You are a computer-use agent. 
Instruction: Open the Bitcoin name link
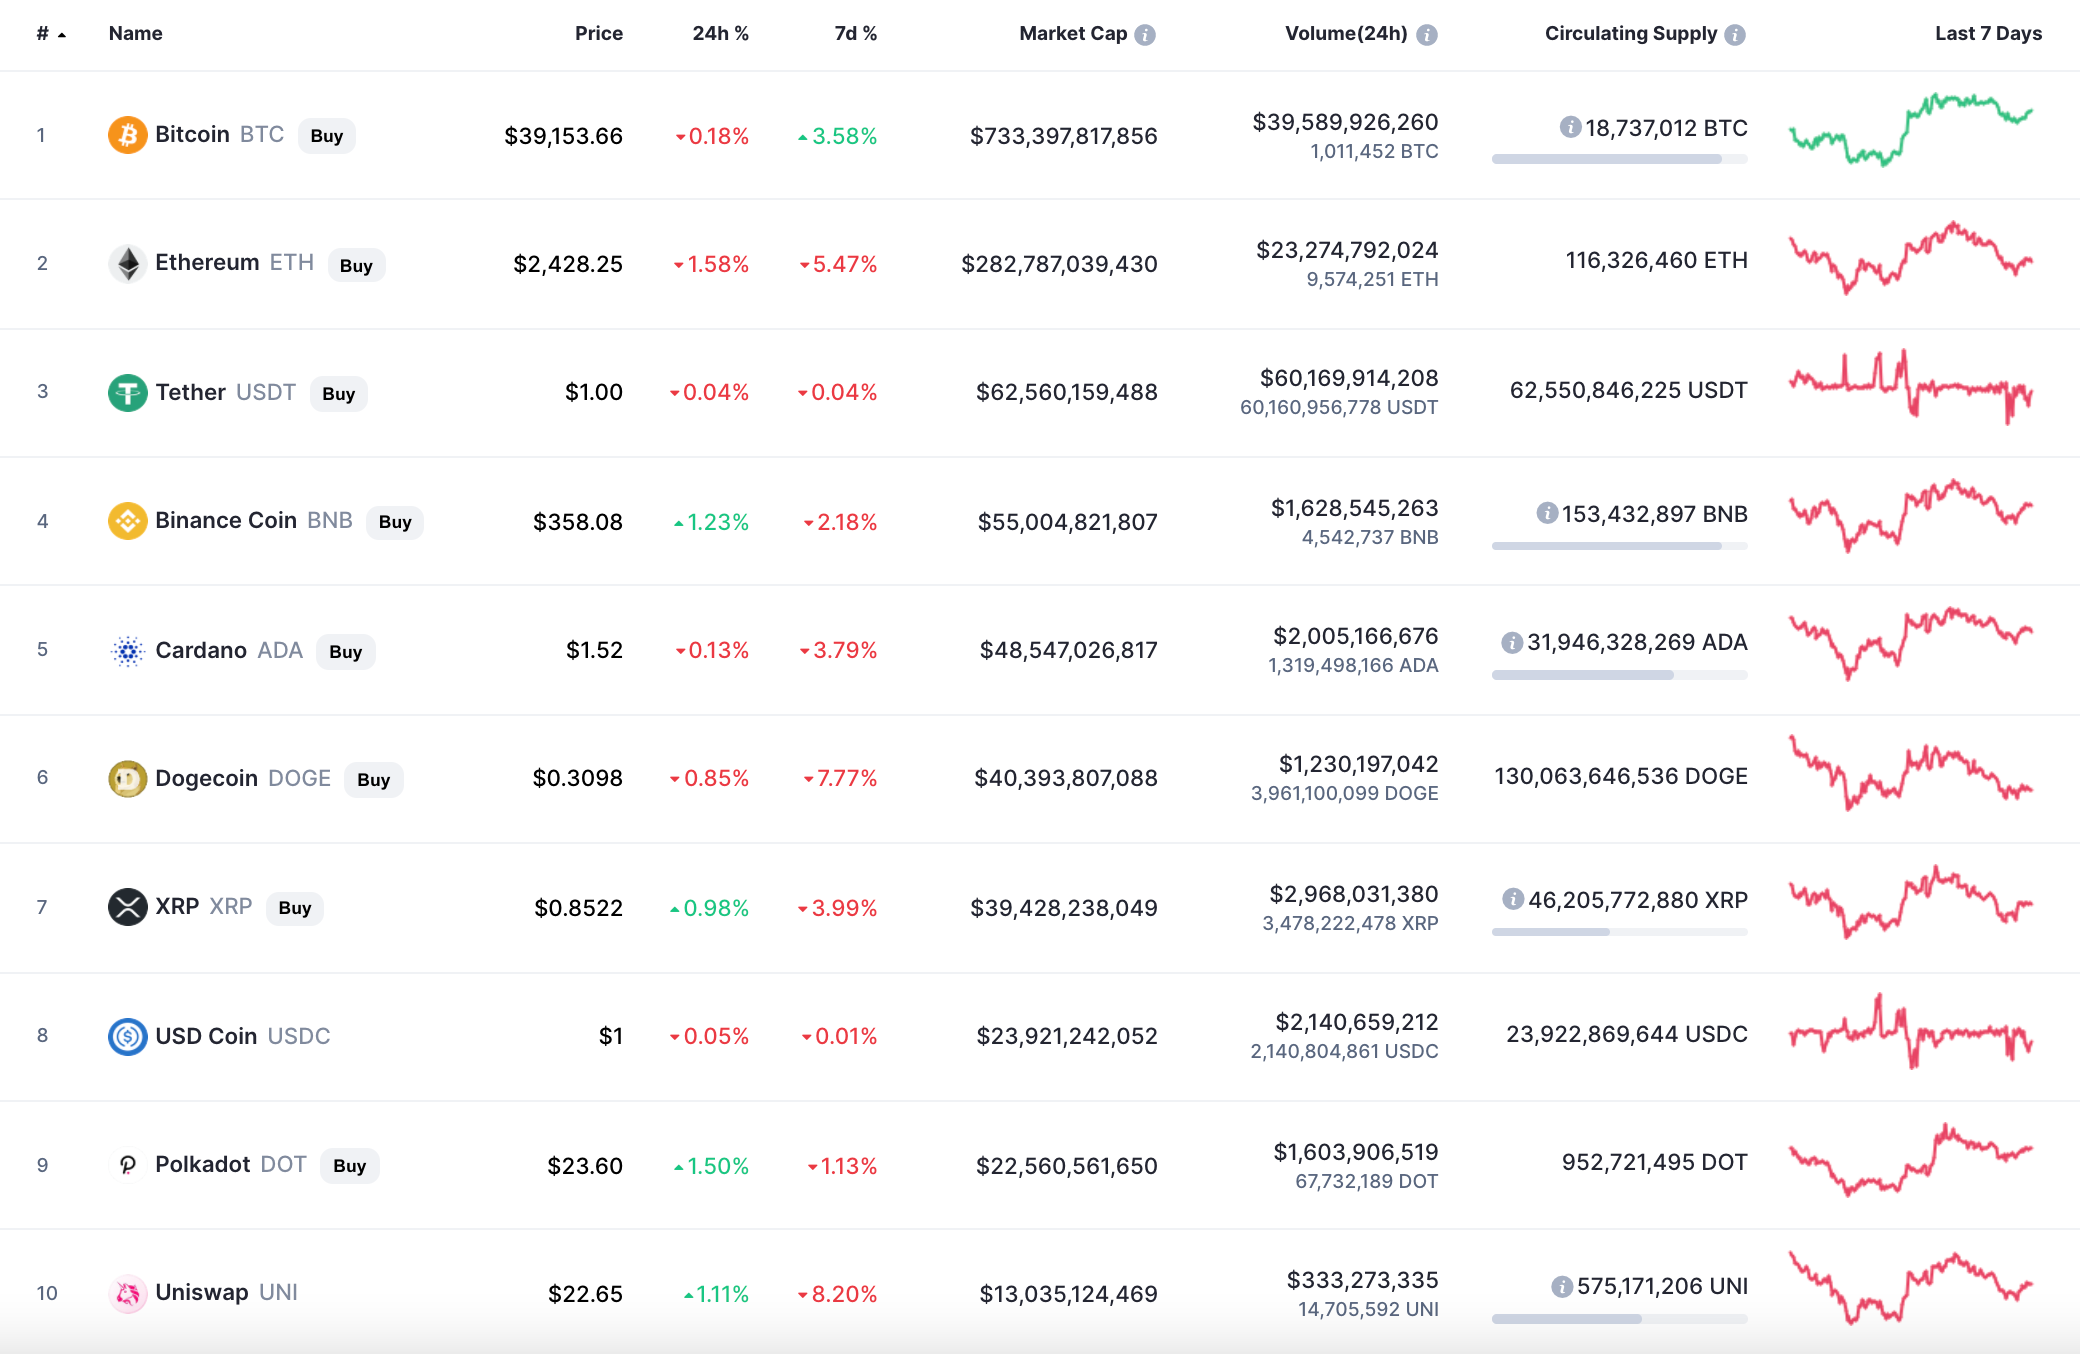(192, 134)
